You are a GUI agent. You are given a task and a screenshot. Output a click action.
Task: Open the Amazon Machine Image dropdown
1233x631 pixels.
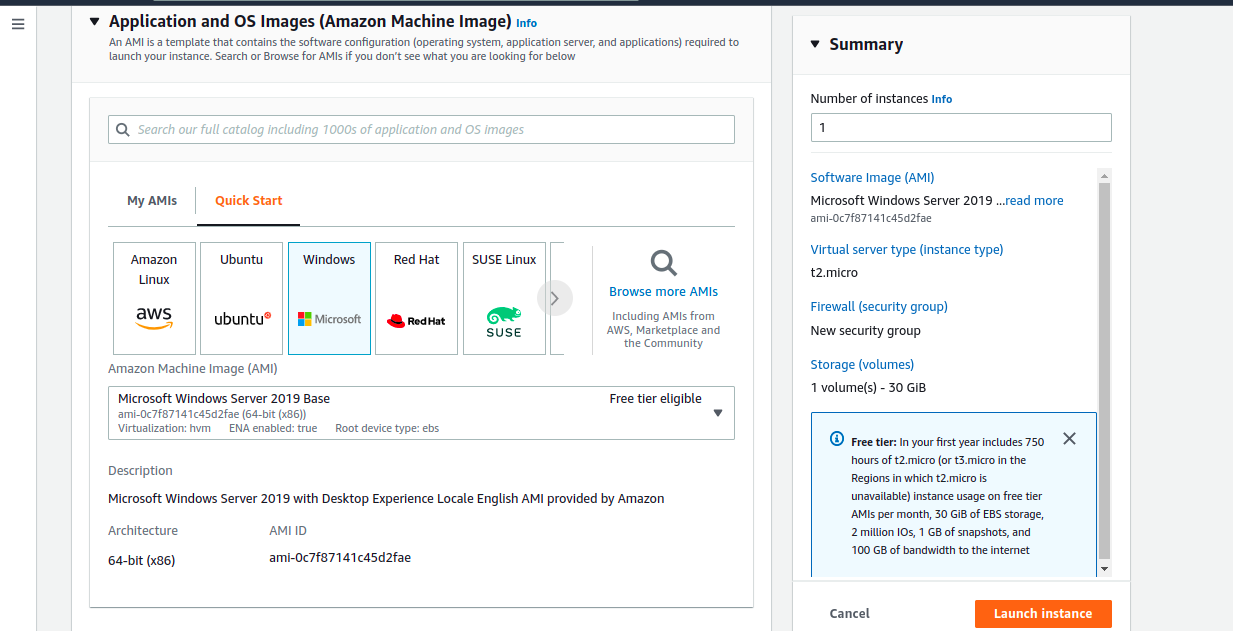click(x=421, y=413)
